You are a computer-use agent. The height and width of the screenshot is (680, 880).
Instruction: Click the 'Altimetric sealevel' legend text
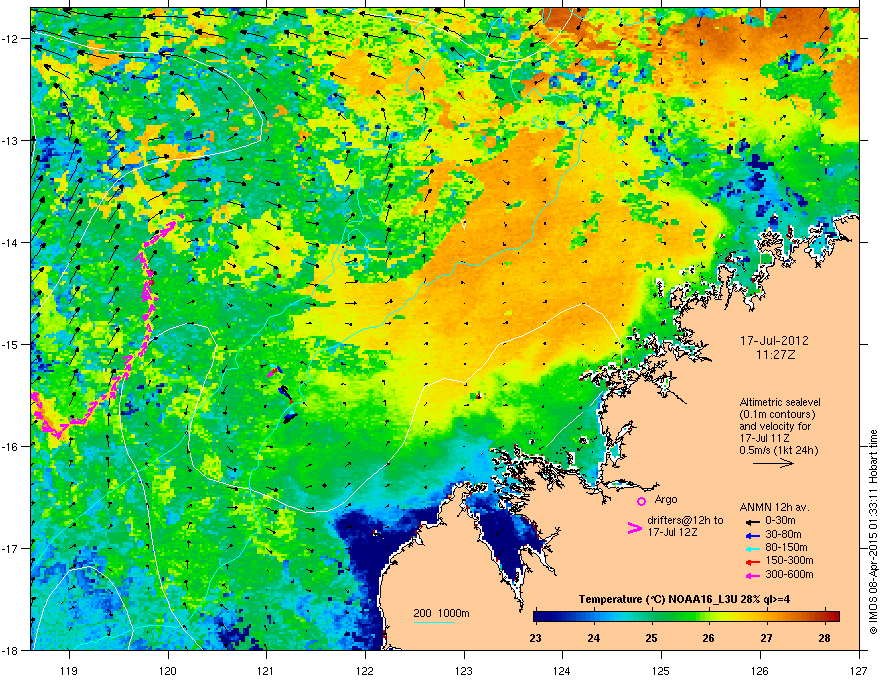click(x=780, y=402)
